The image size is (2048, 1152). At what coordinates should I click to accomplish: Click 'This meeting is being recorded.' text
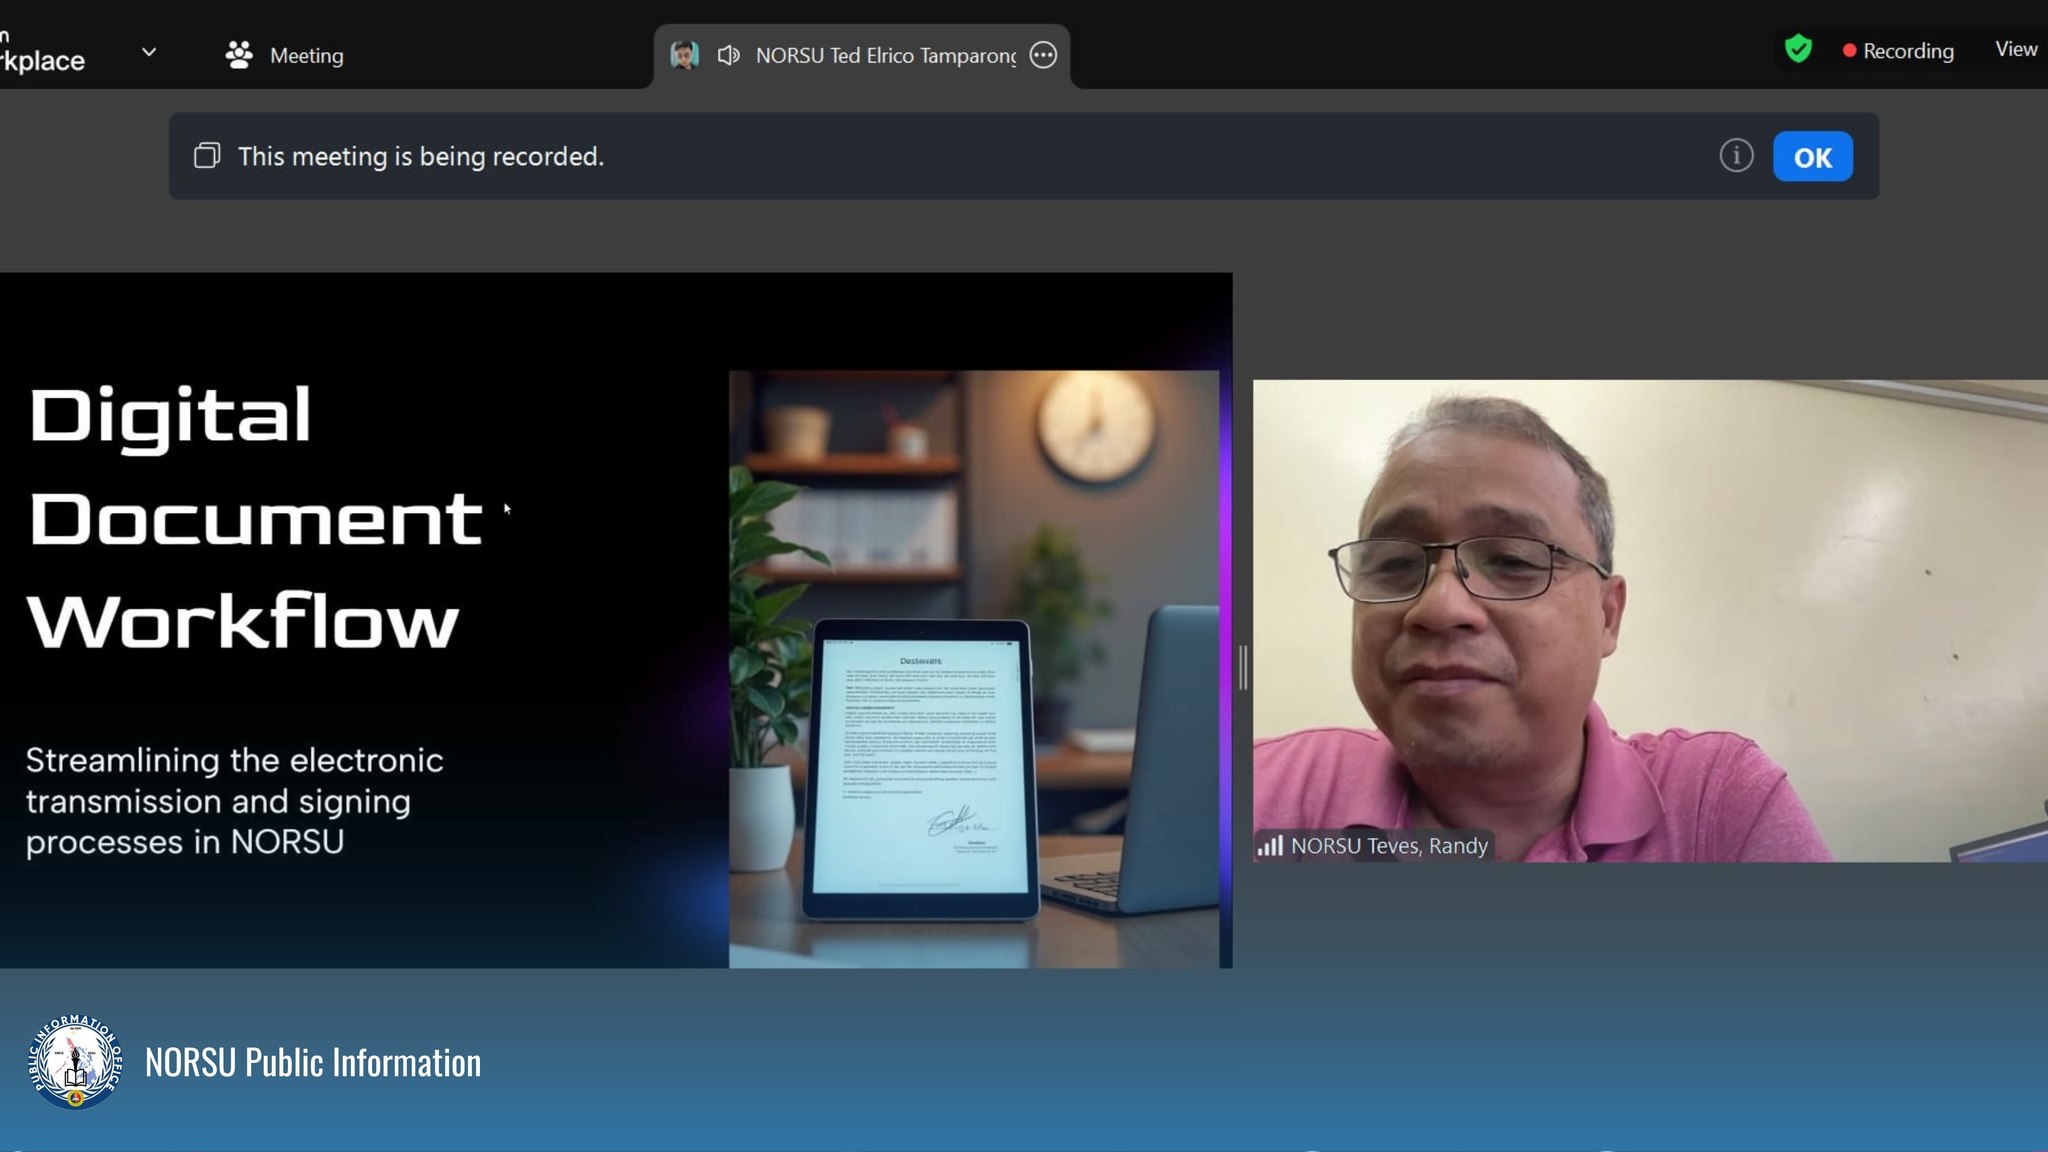pos(421,156)
